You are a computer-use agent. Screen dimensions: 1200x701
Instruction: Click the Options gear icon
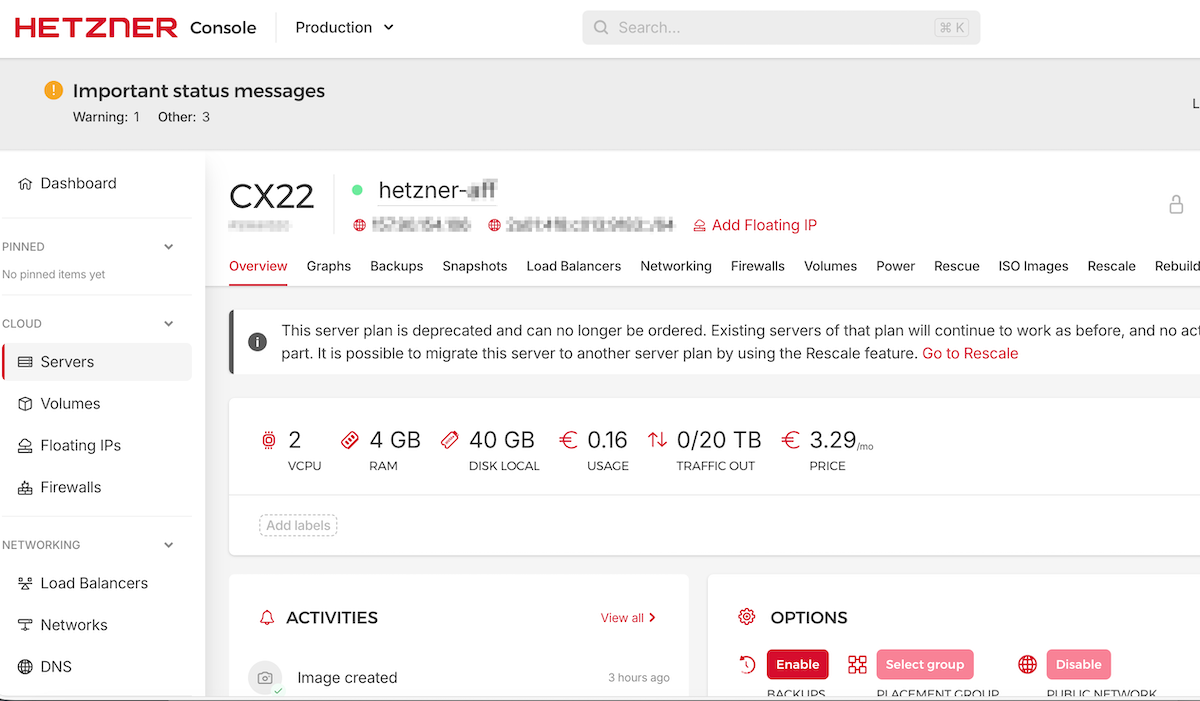click(746, 617)
